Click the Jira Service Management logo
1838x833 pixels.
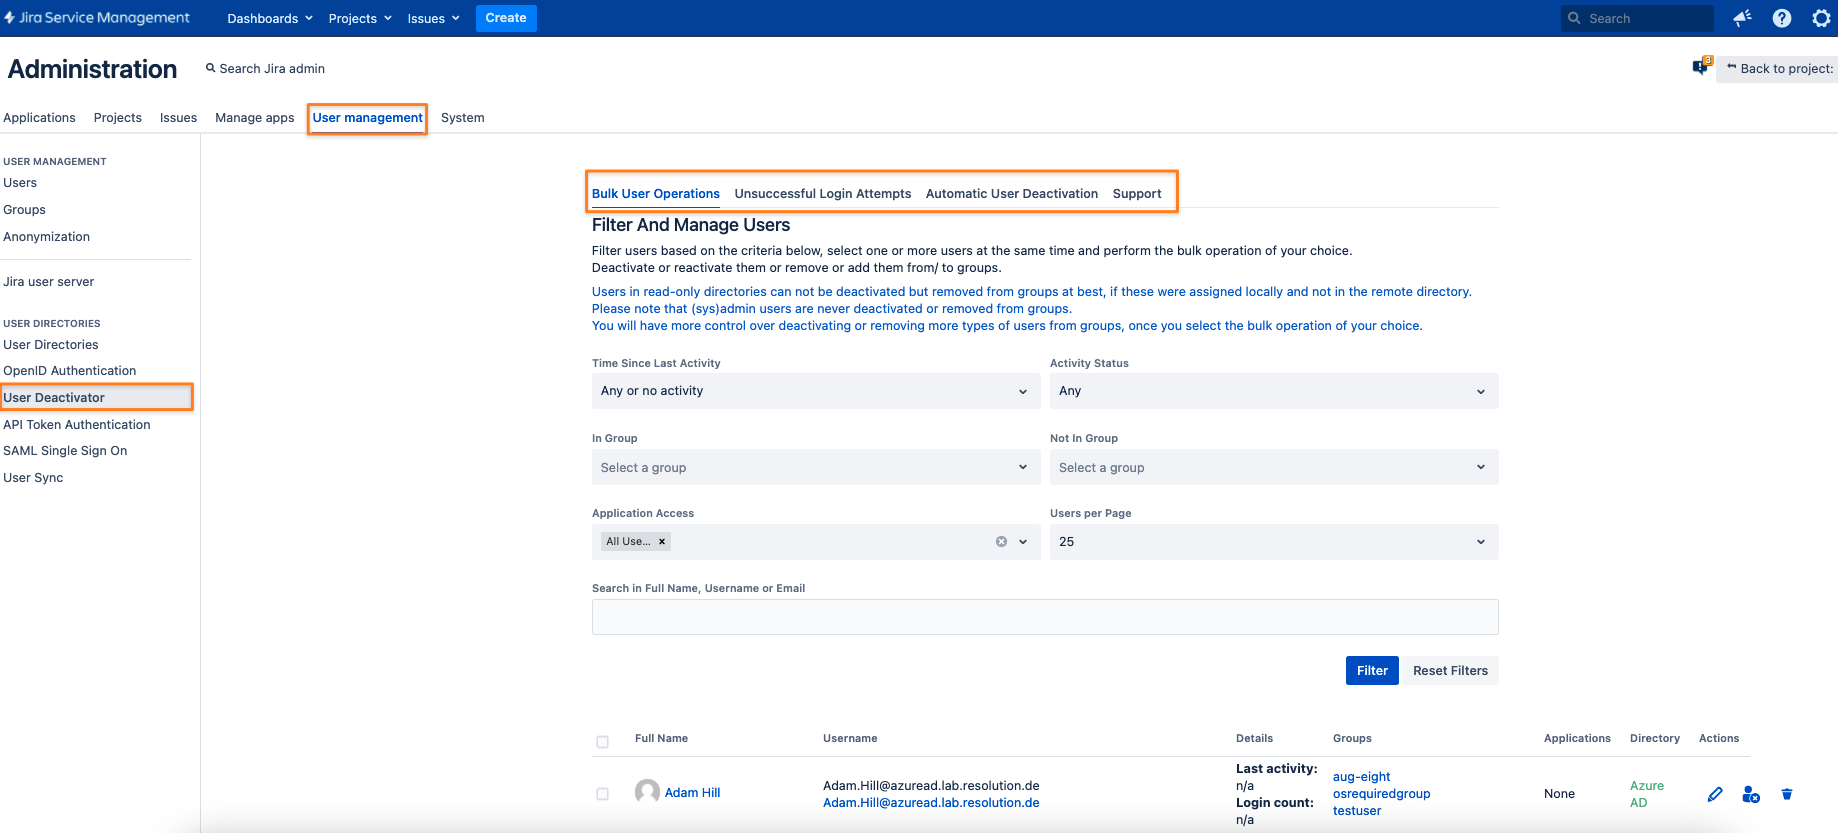97,18
